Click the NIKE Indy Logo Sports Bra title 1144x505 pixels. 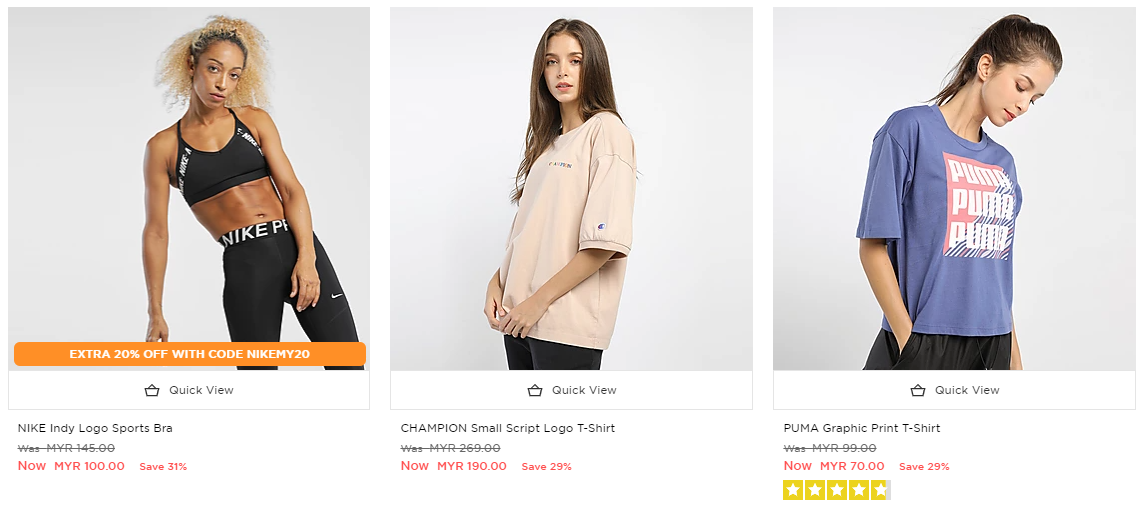[95, 428]
